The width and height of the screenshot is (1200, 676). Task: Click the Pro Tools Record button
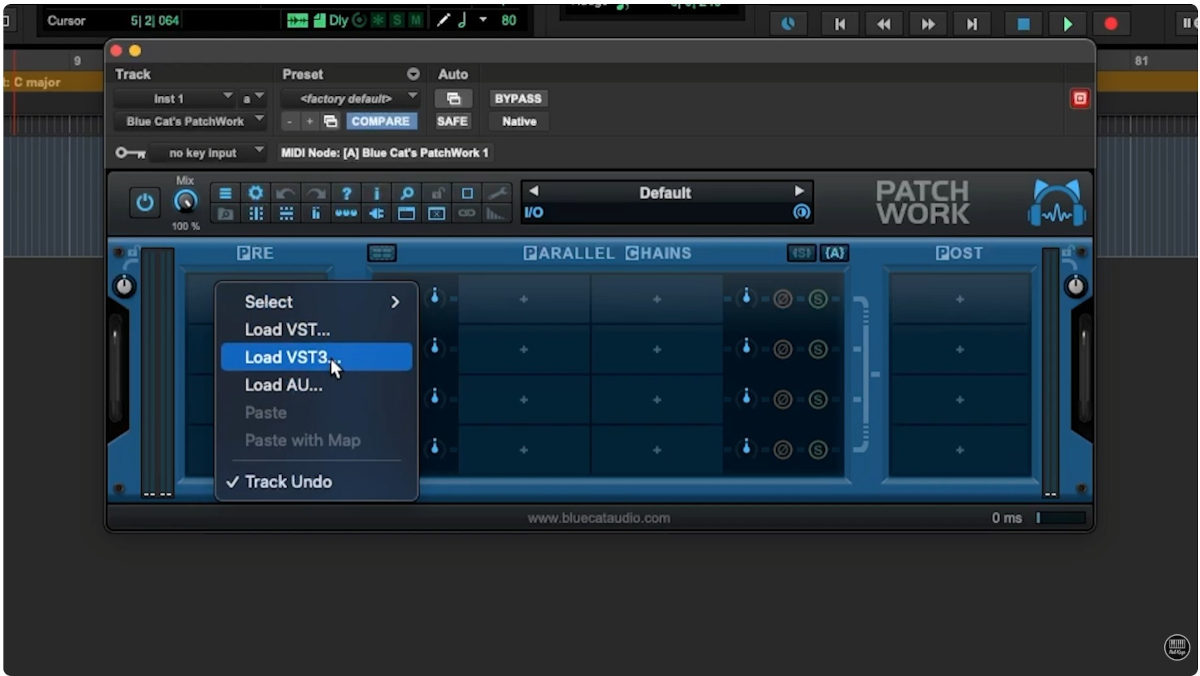tap(1110, 24)
